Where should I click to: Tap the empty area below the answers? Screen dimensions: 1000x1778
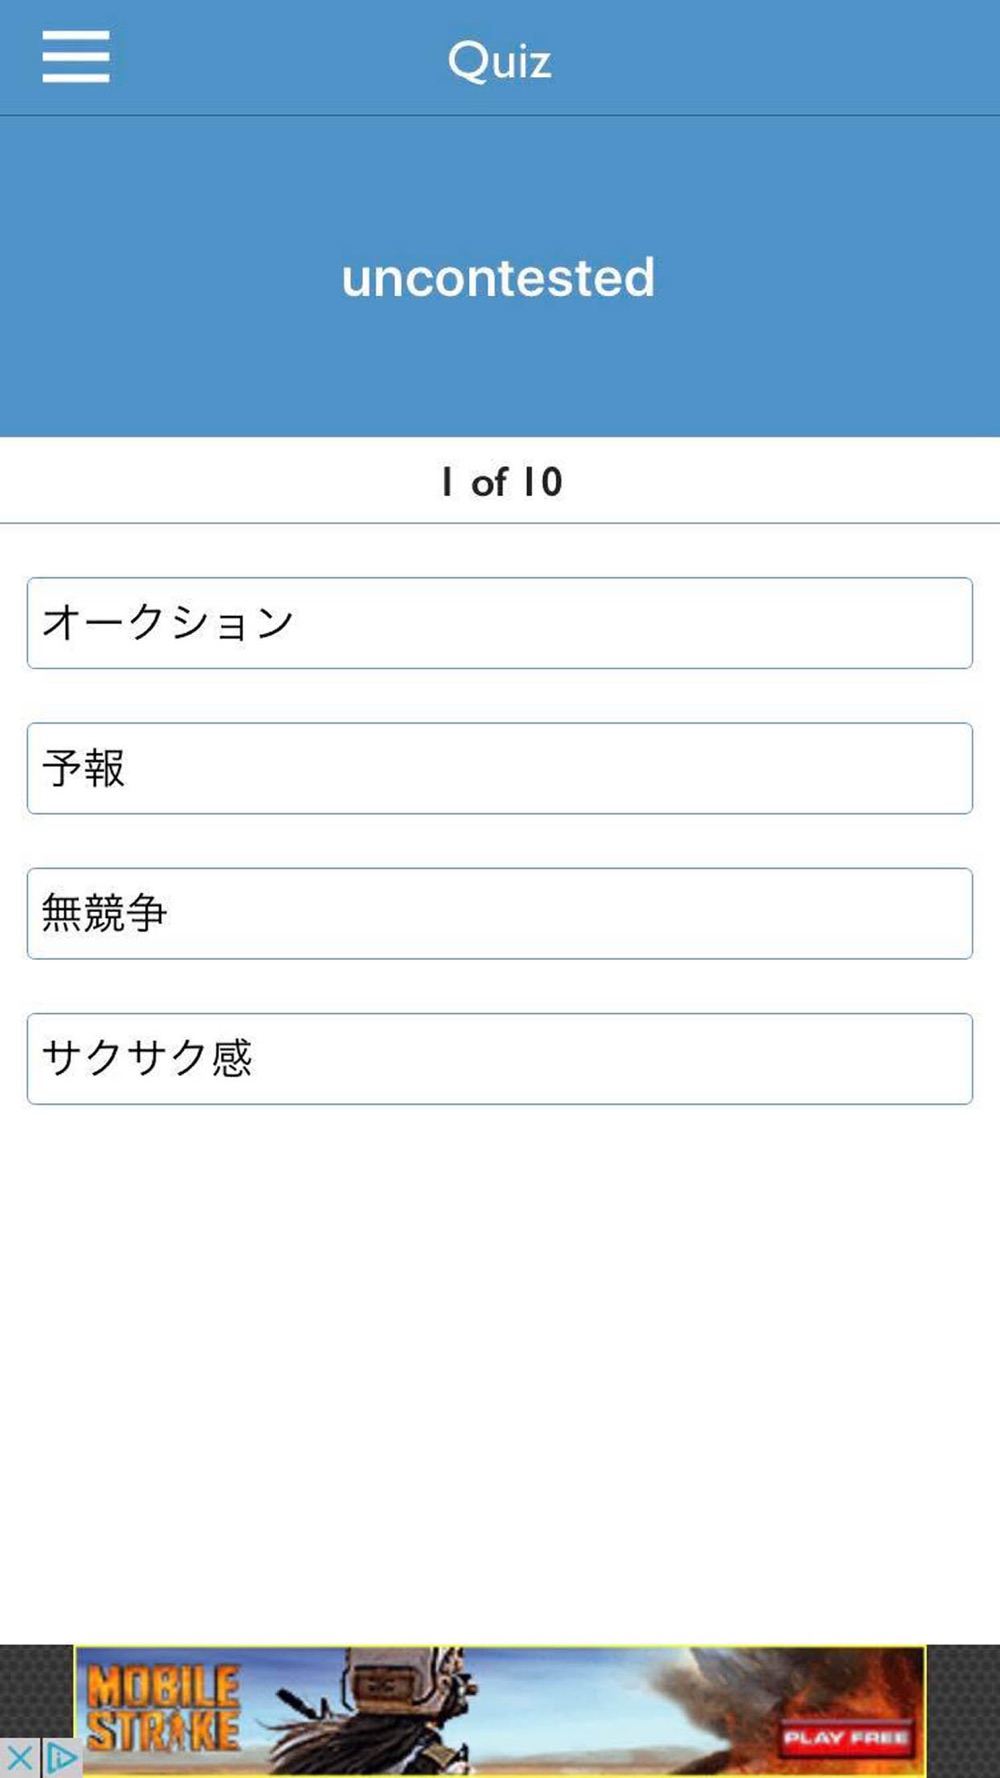(x=500, y=1370)
